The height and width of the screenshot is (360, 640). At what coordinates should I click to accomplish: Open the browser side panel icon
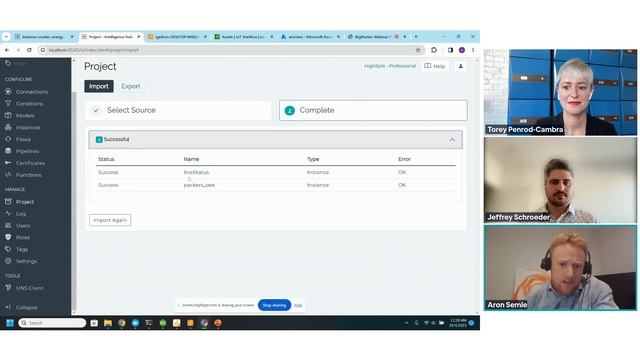pyautogui.click(x=450, y=50)
